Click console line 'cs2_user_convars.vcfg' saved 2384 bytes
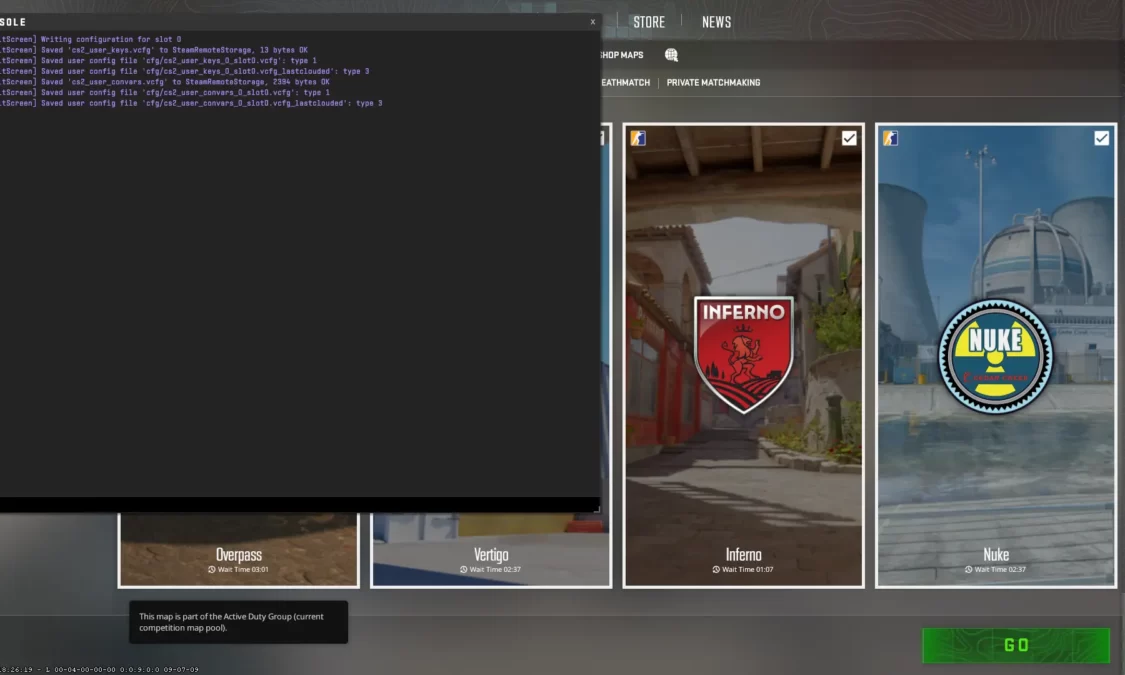 coord(165,82)
